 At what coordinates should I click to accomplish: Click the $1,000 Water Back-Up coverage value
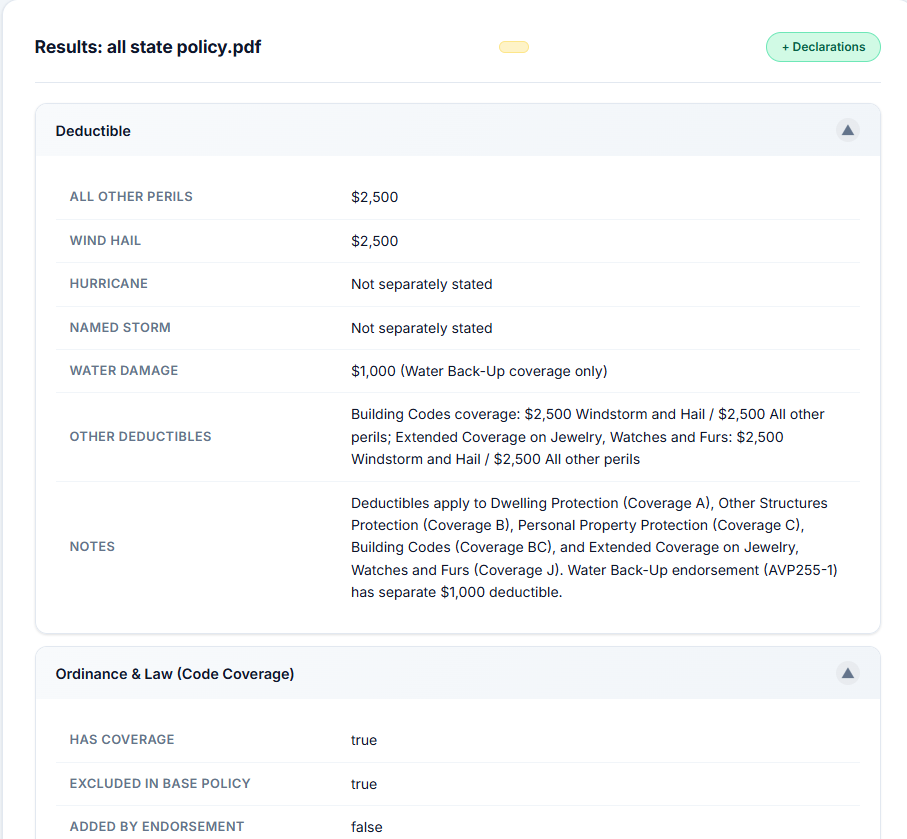coord(479,371)
